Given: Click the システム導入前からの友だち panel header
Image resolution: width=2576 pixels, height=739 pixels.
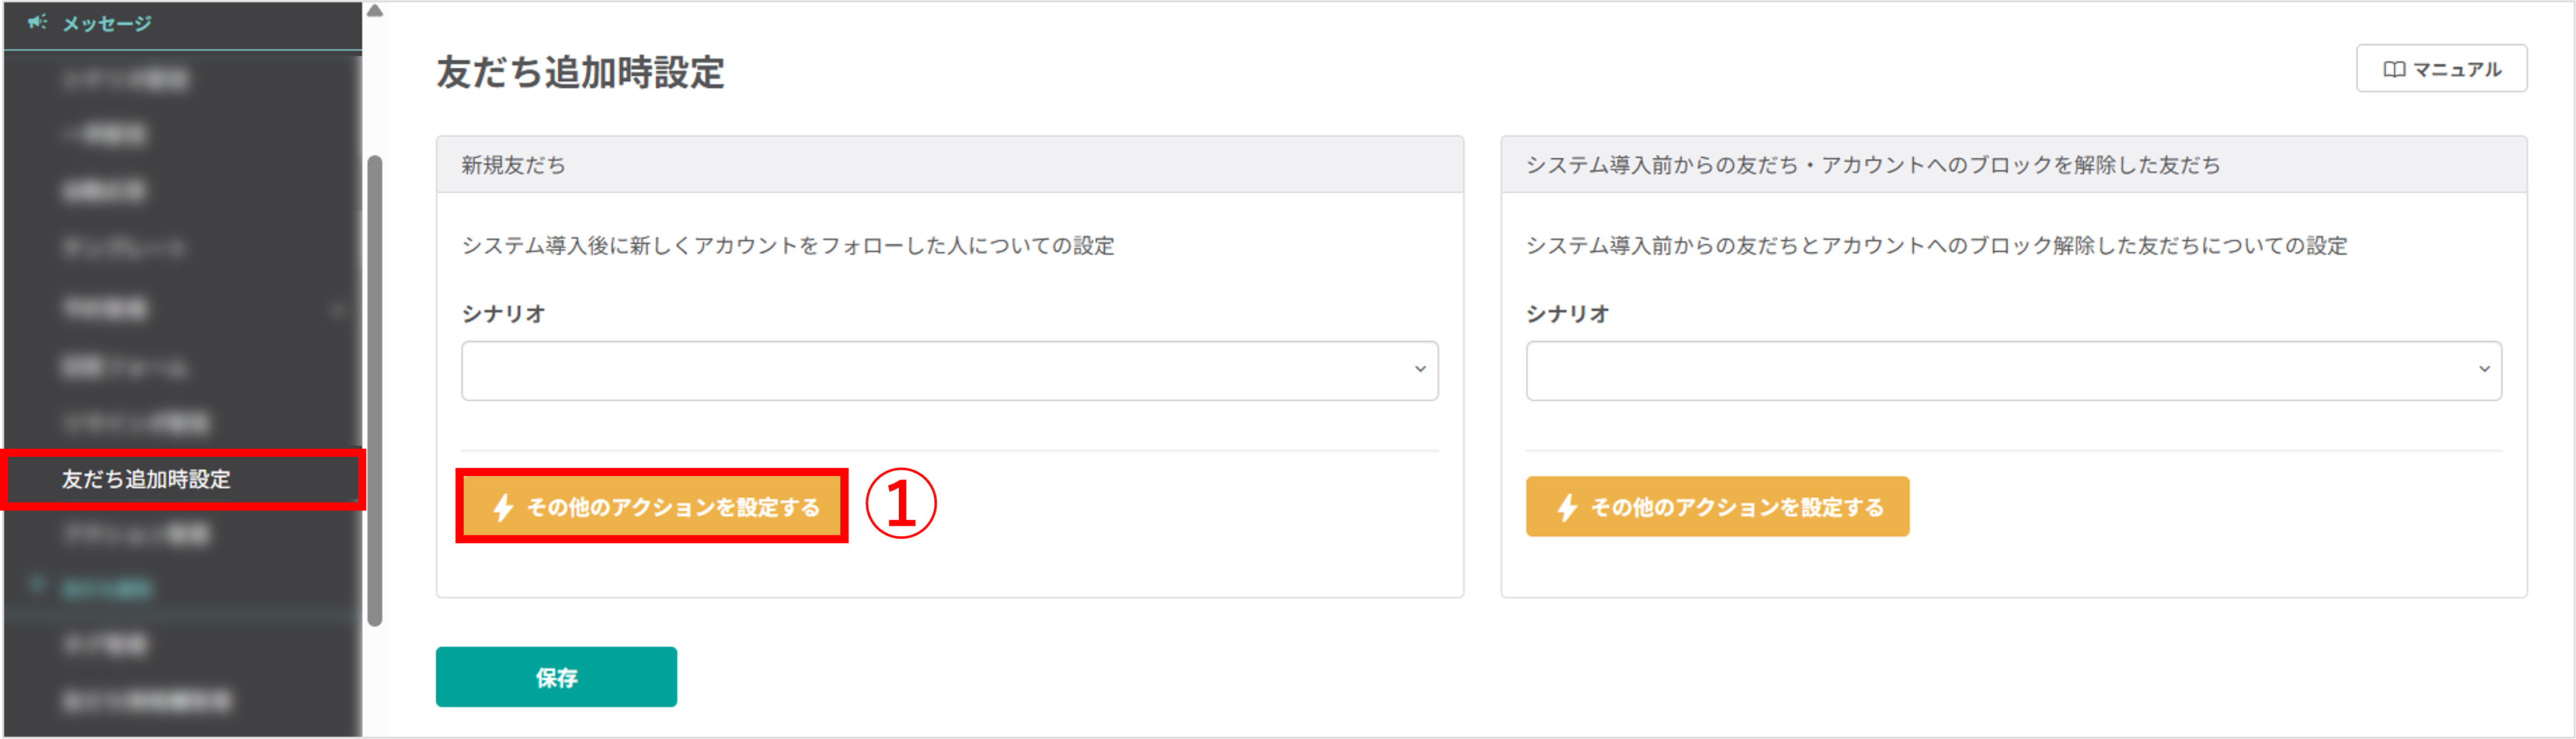Looking at the screenshot, I should coord(2013,164).
